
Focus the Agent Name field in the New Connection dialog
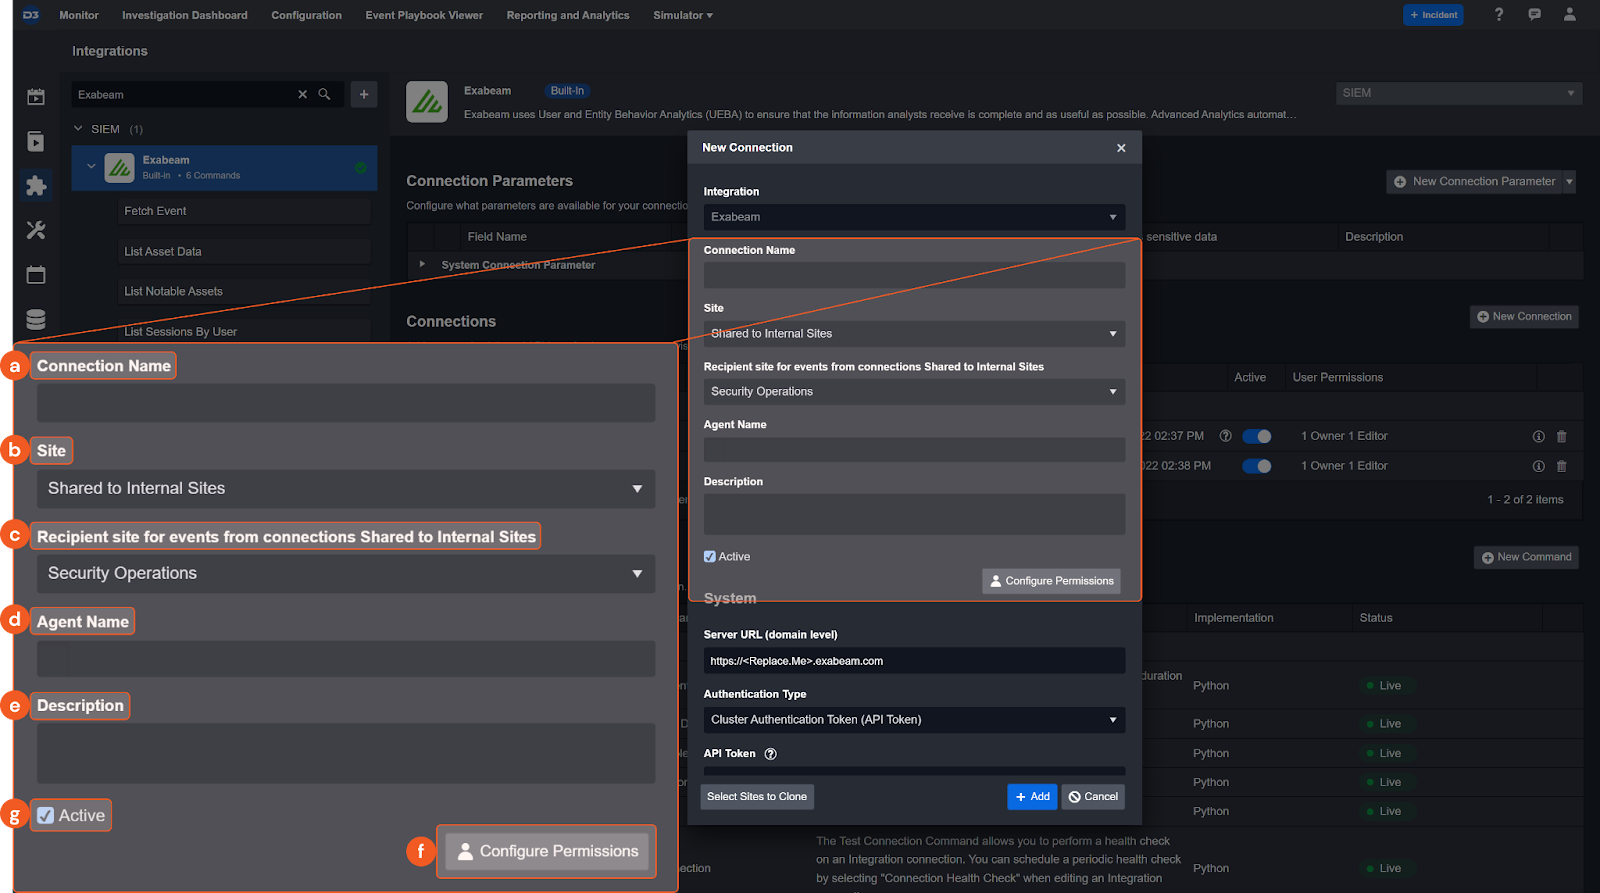(x=914, y=450)
